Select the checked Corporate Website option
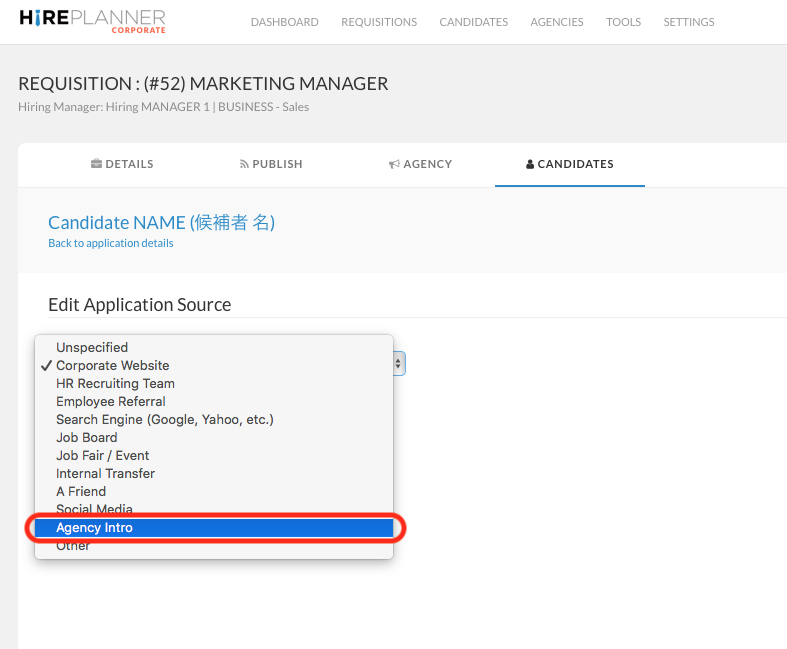787x649 pixels. pos(112,365)
